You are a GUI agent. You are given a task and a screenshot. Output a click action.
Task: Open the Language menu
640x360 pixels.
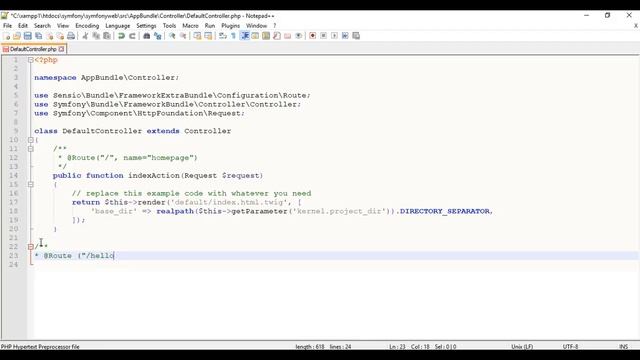(x=118, y=26)
